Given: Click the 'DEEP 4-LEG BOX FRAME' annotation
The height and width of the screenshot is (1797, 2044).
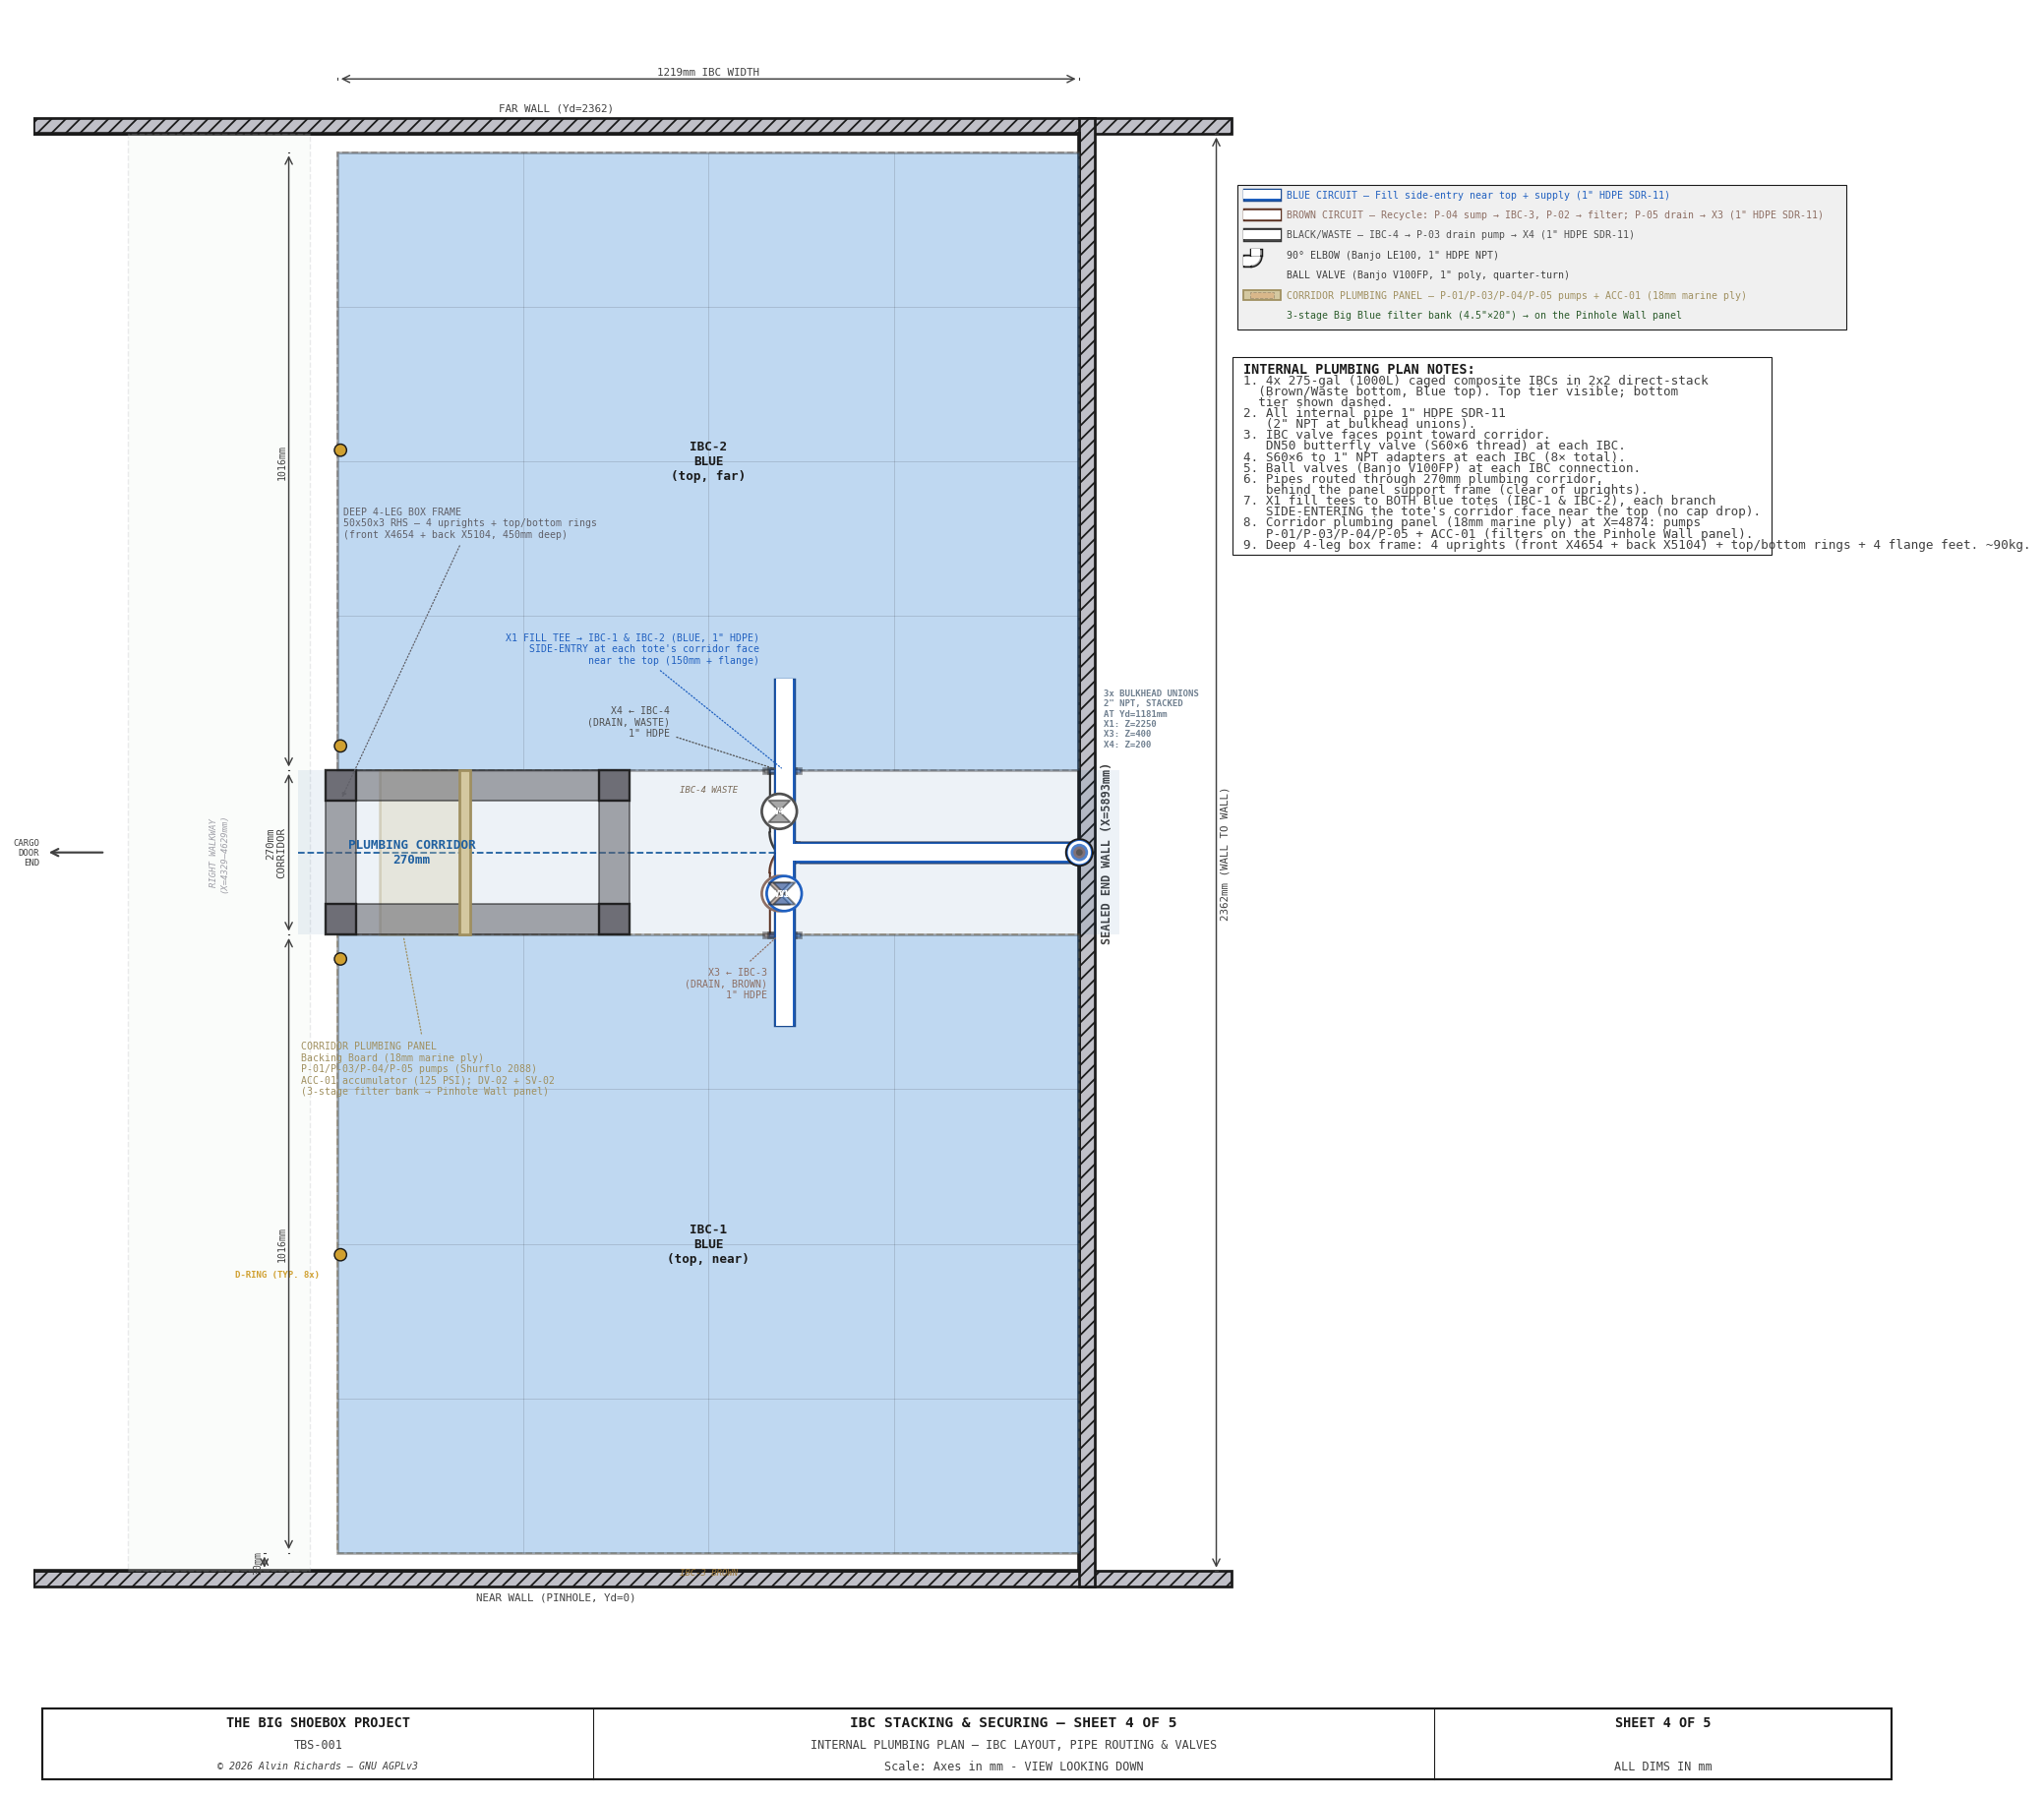Looking at the screenshot, I should [470, 523].
